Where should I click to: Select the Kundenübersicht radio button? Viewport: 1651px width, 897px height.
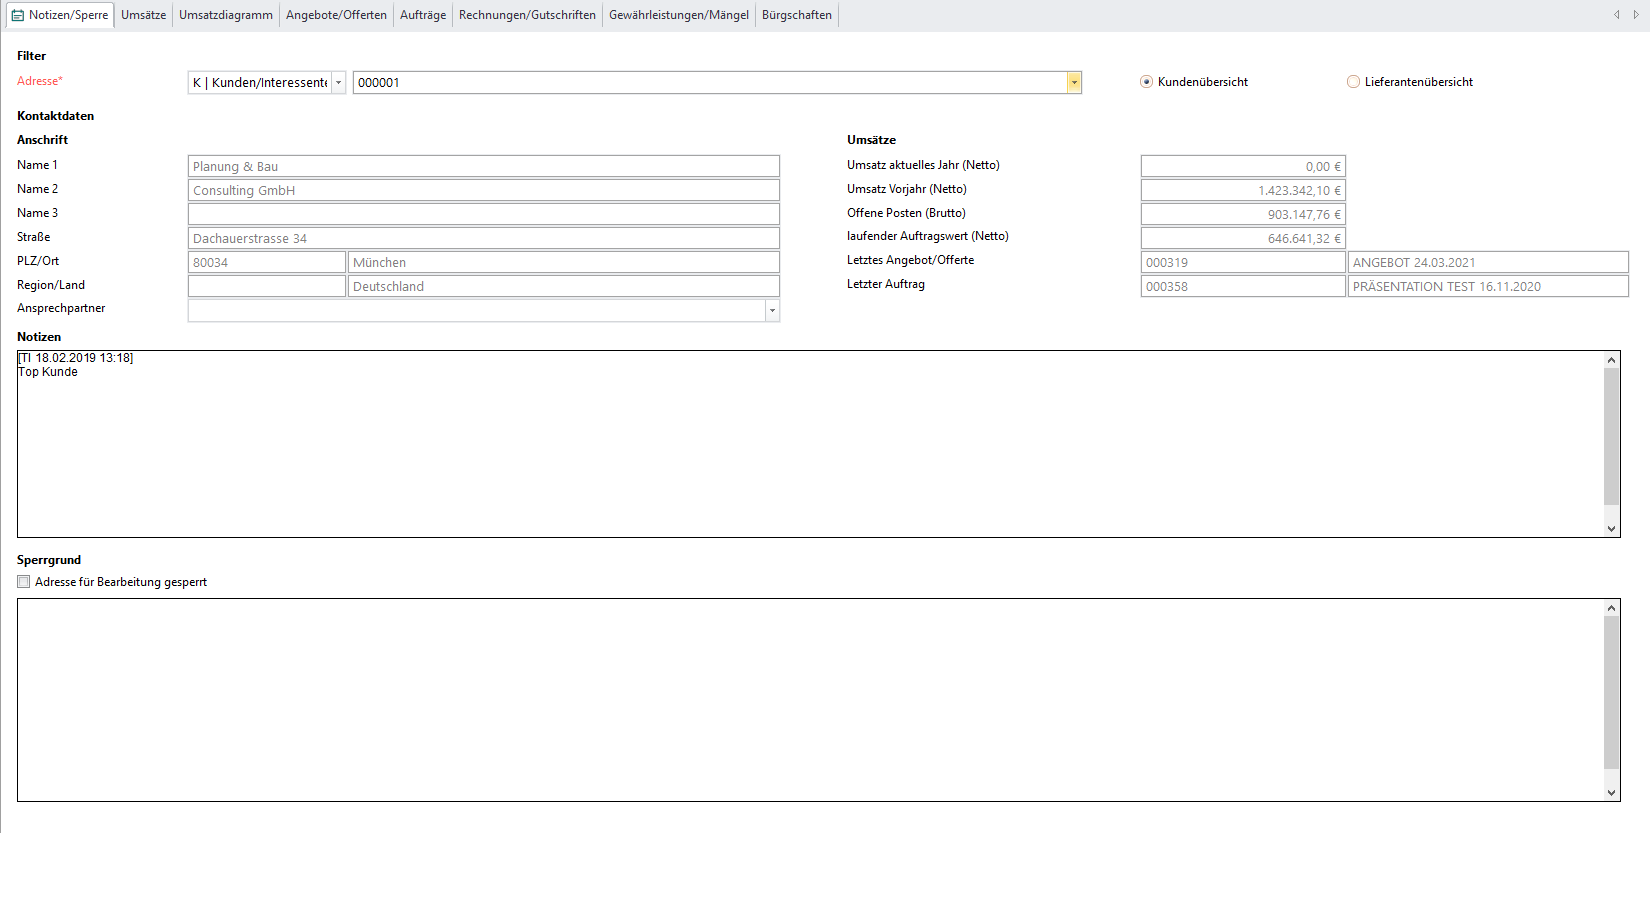click(1146, 82)
